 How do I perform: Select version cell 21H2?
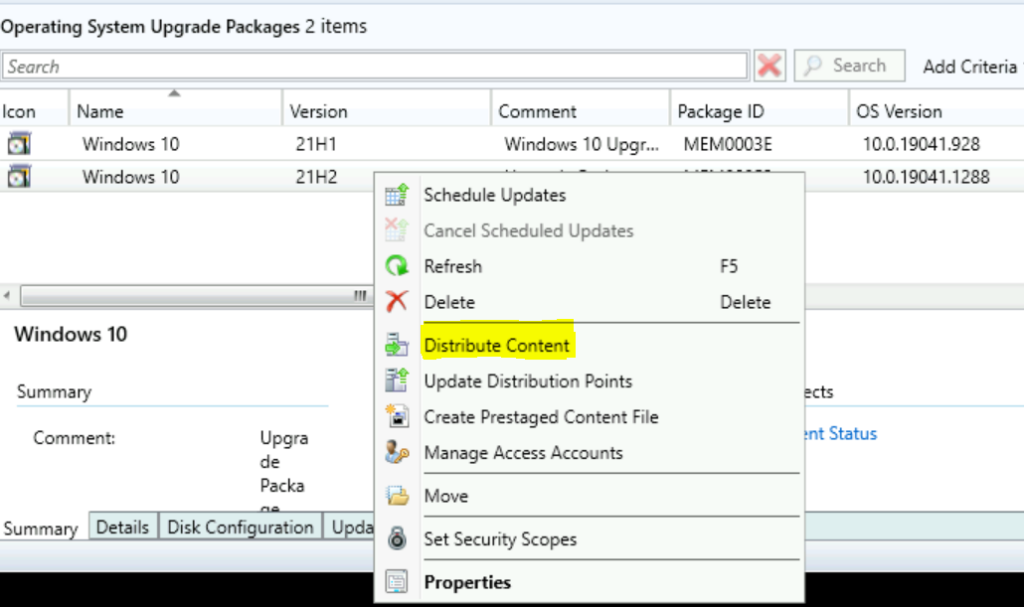(x=316, y=176)
